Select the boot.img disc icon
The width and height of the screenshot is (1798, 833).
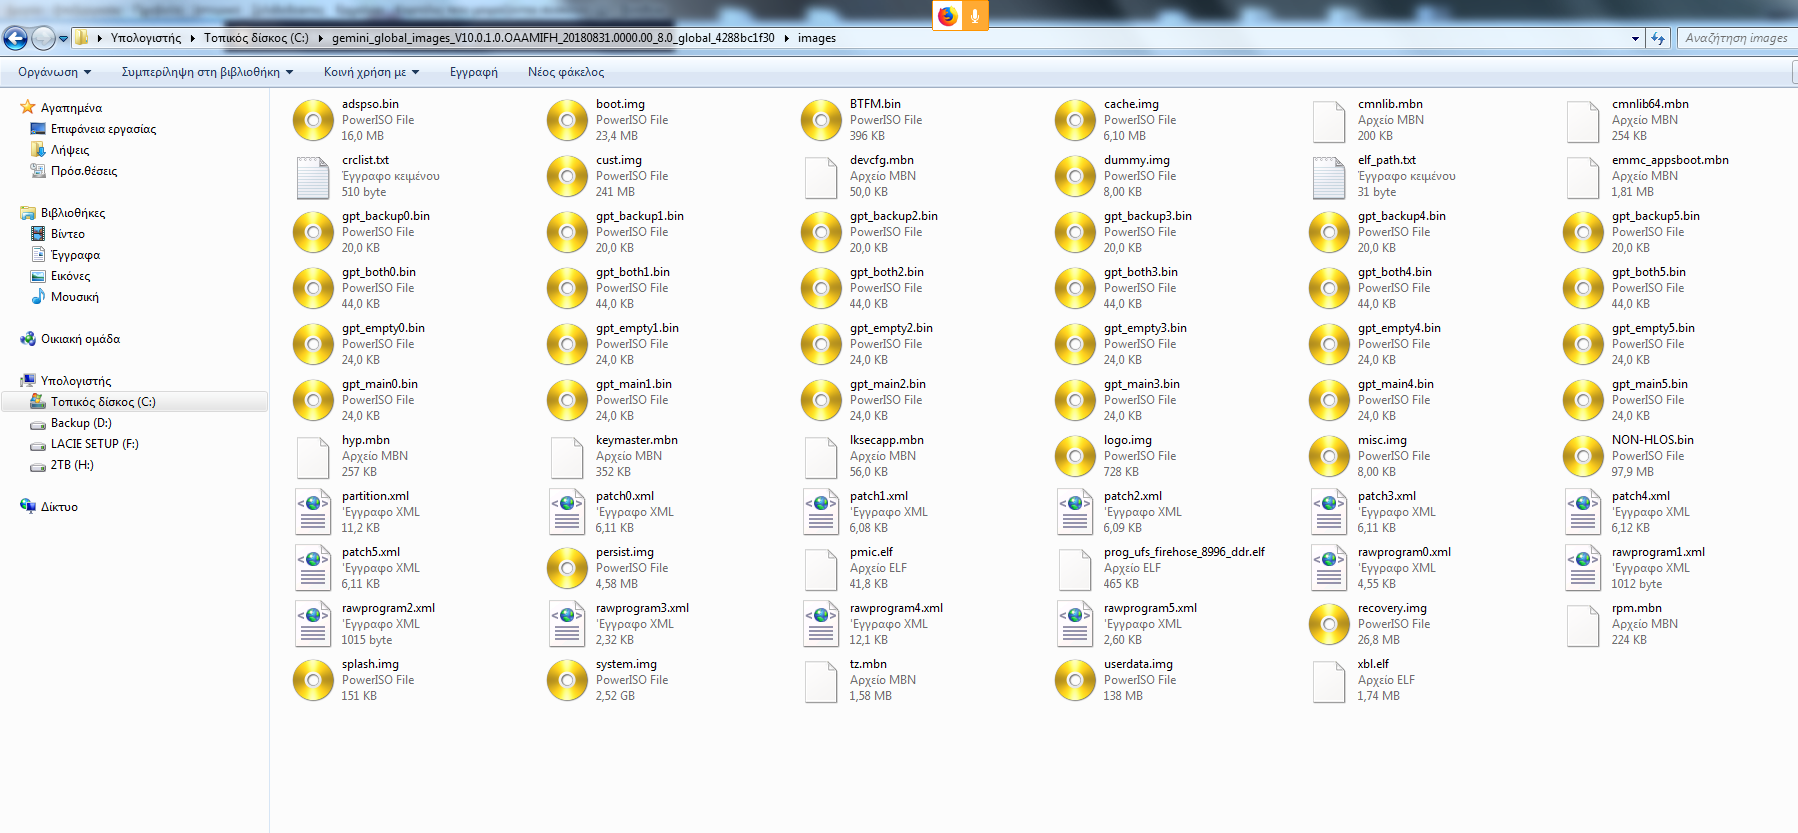click(x=567, y=120)
